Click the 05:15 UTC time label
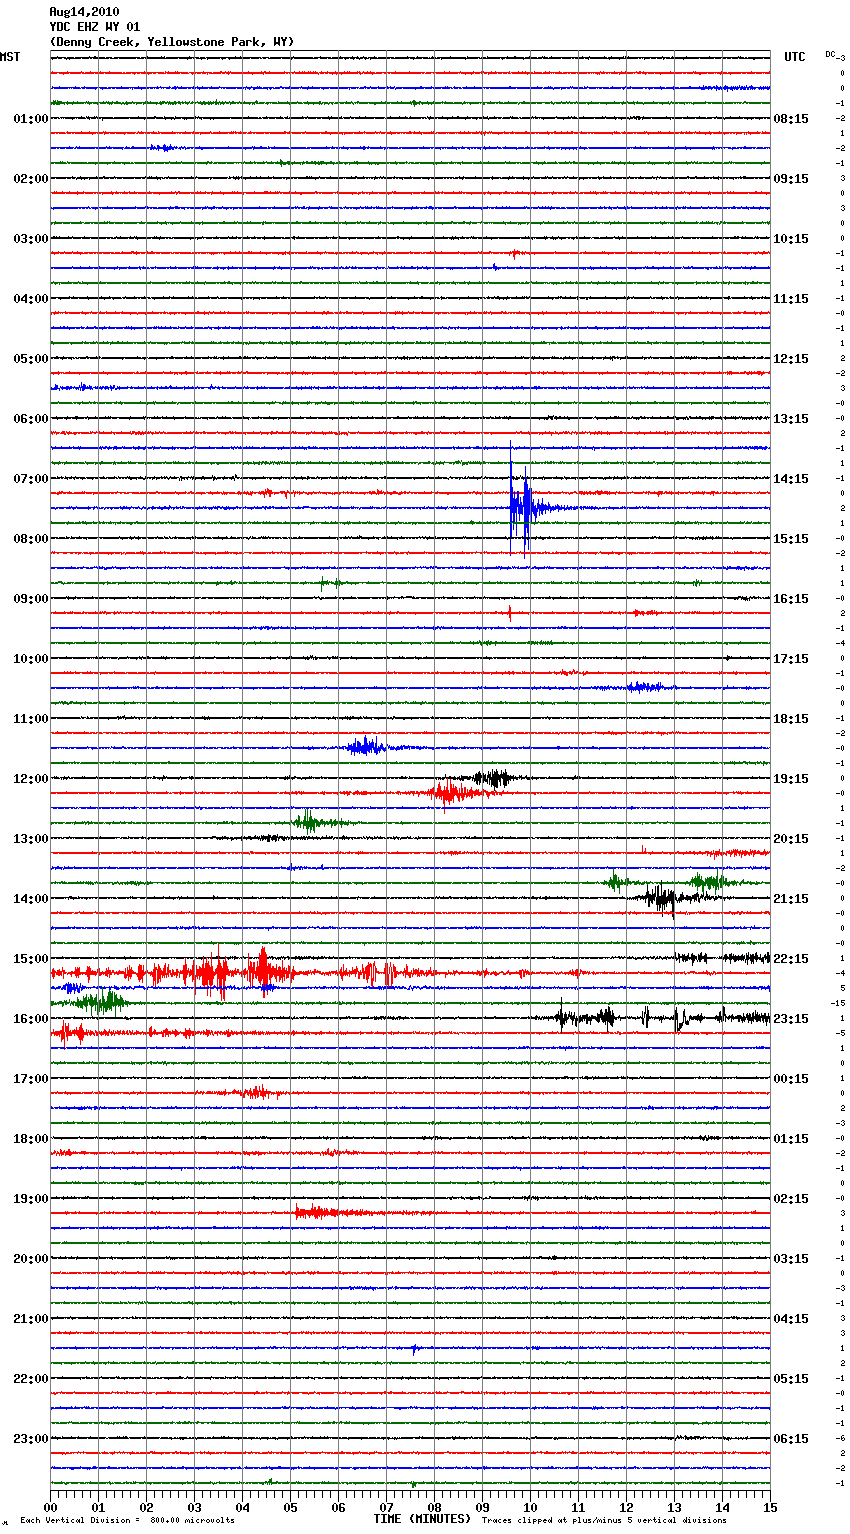This screenshot has width=850, height=1534. tap(791, 1379)
